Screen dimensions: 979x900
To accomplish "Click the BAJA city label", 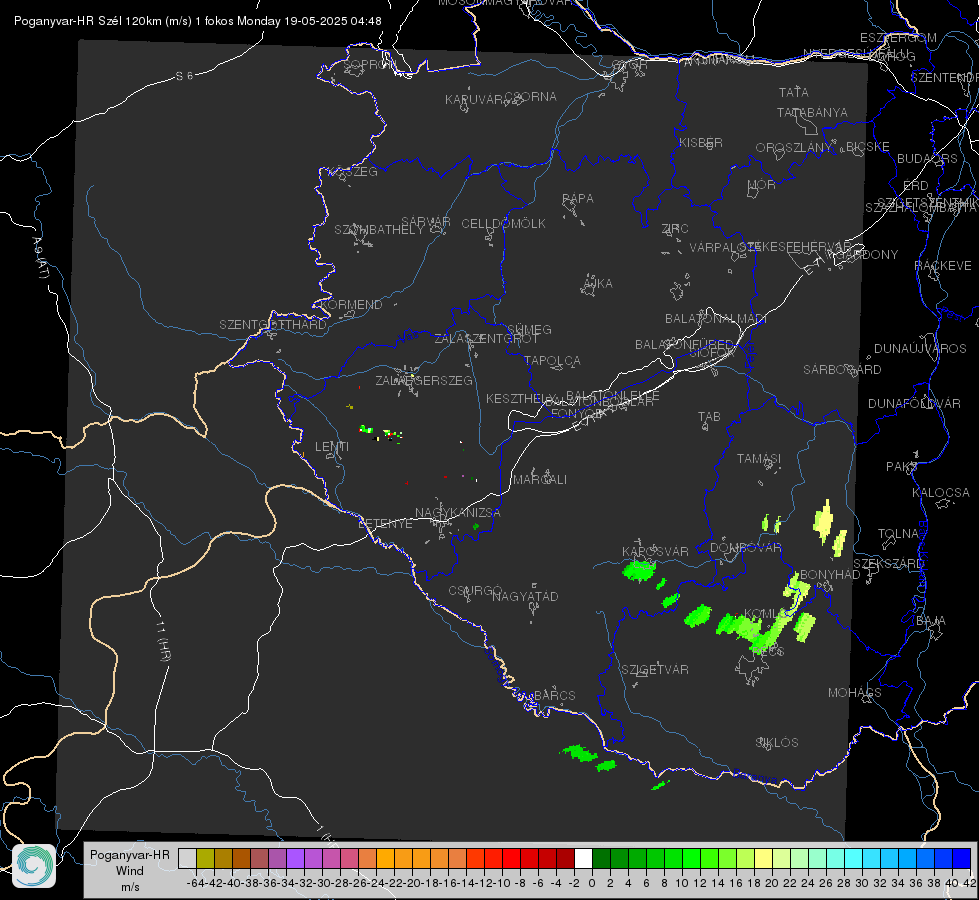I will point(931,620).
